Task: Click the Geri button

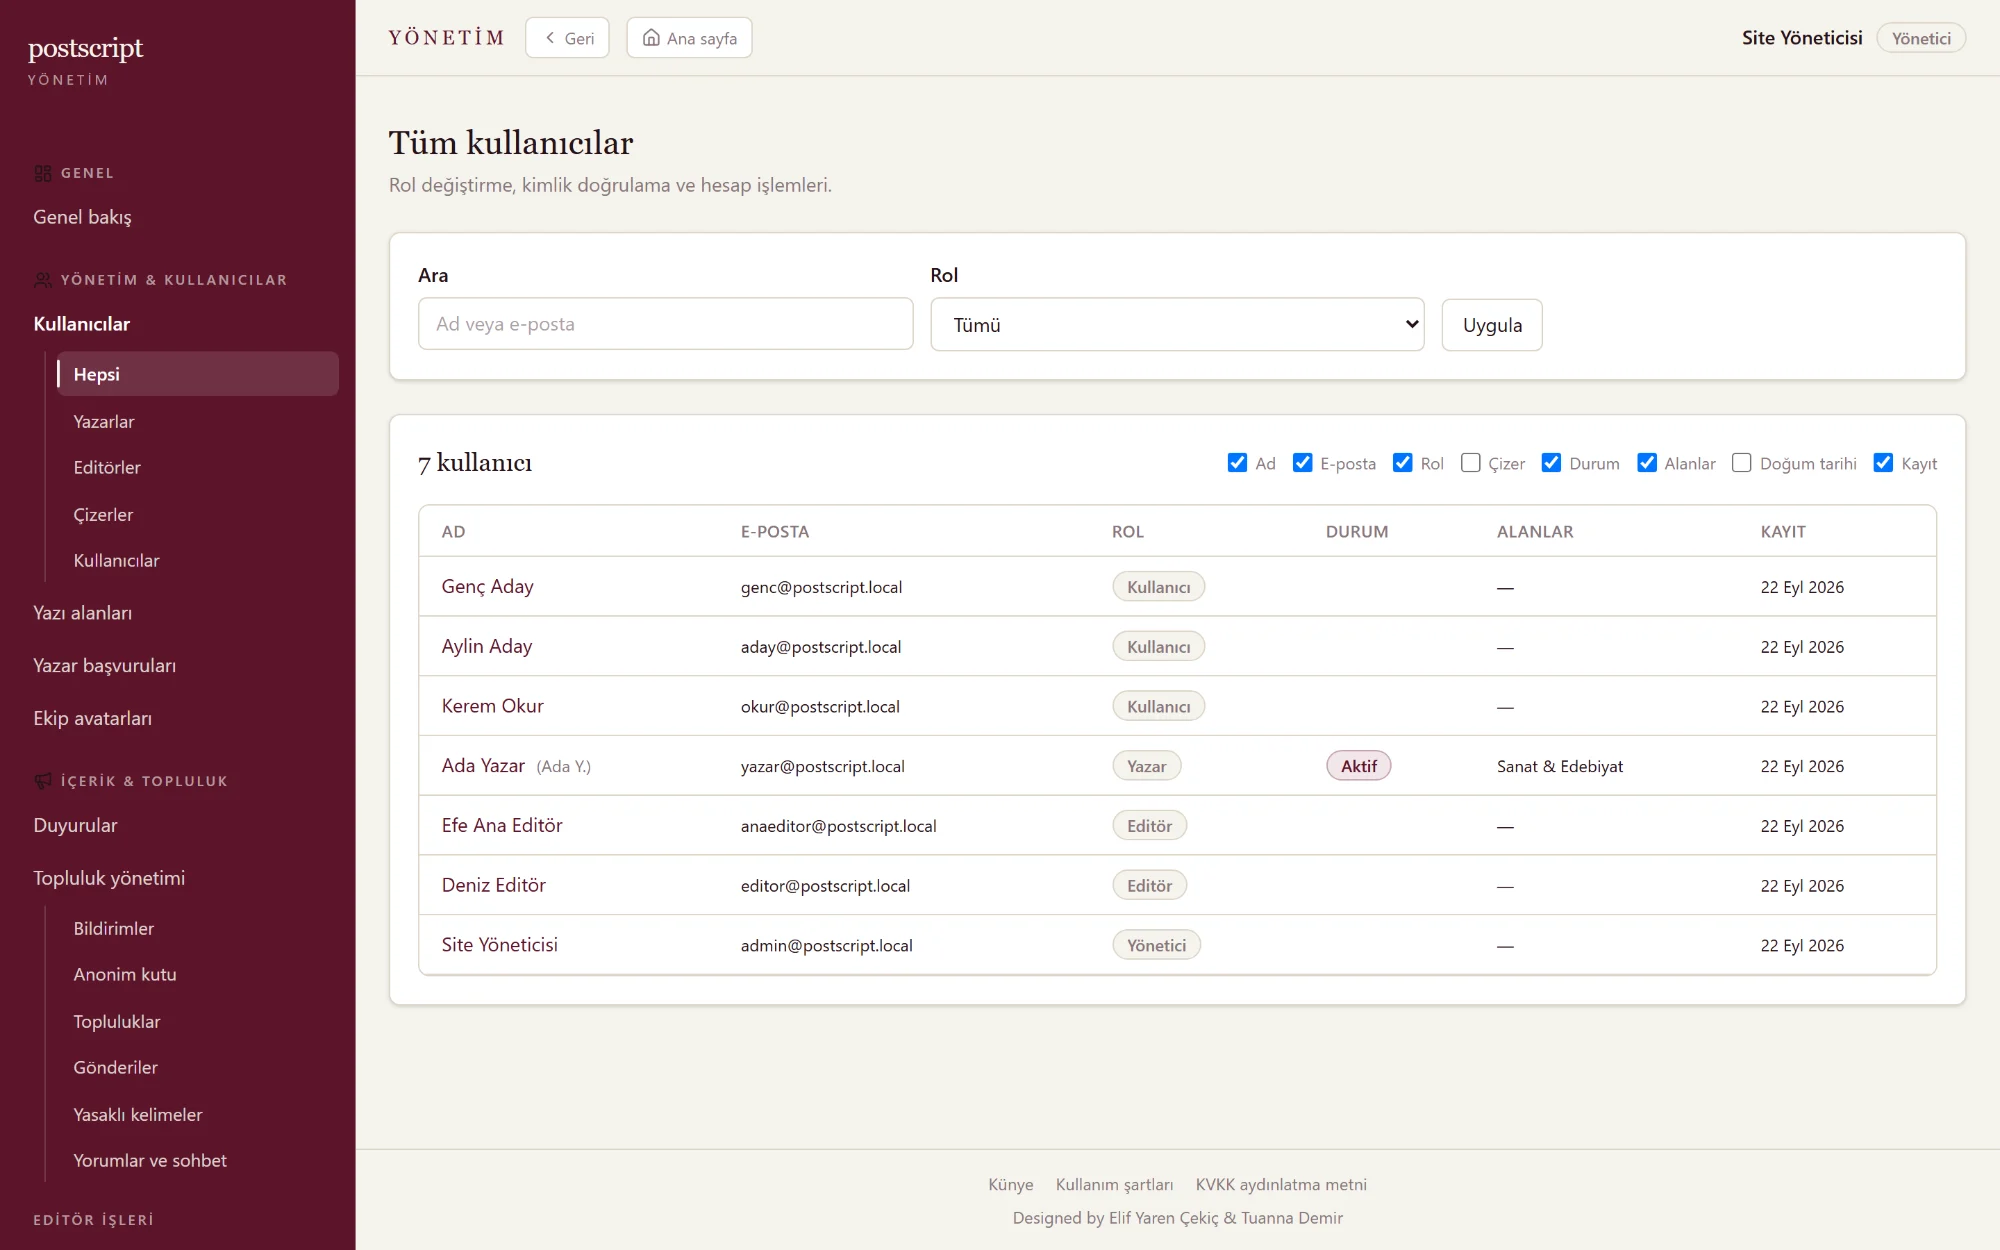Action: tap(567, 38)
